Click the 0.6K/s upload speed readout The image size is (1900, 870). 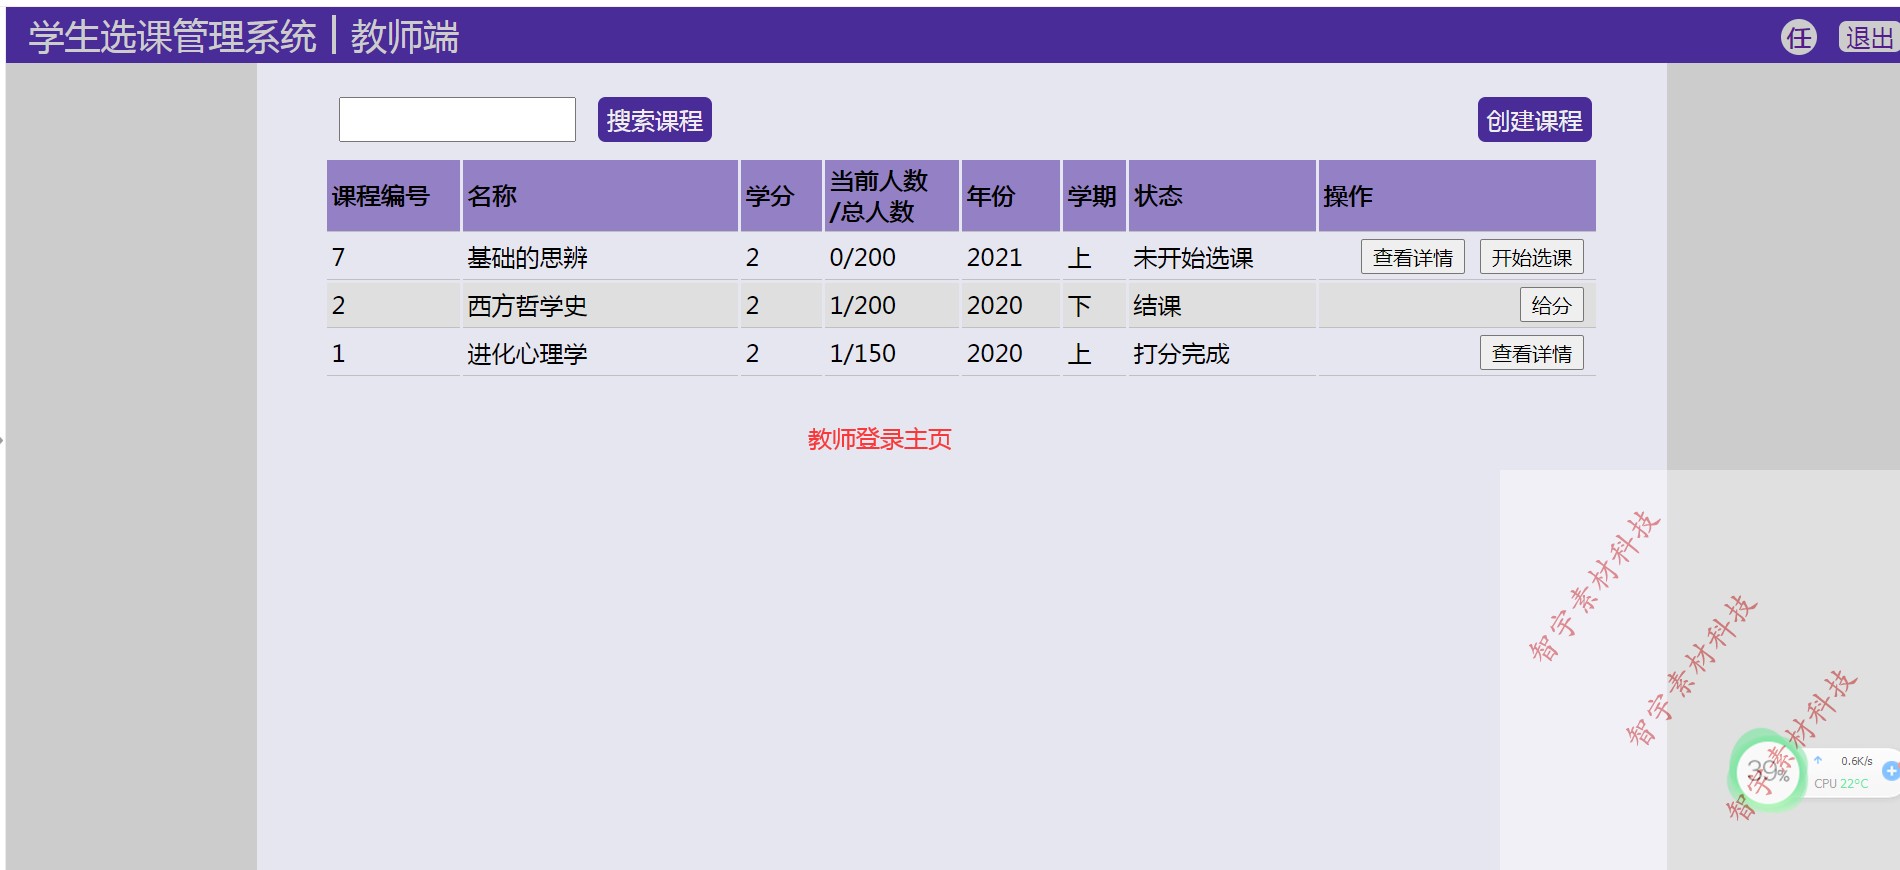point(1857,761)
